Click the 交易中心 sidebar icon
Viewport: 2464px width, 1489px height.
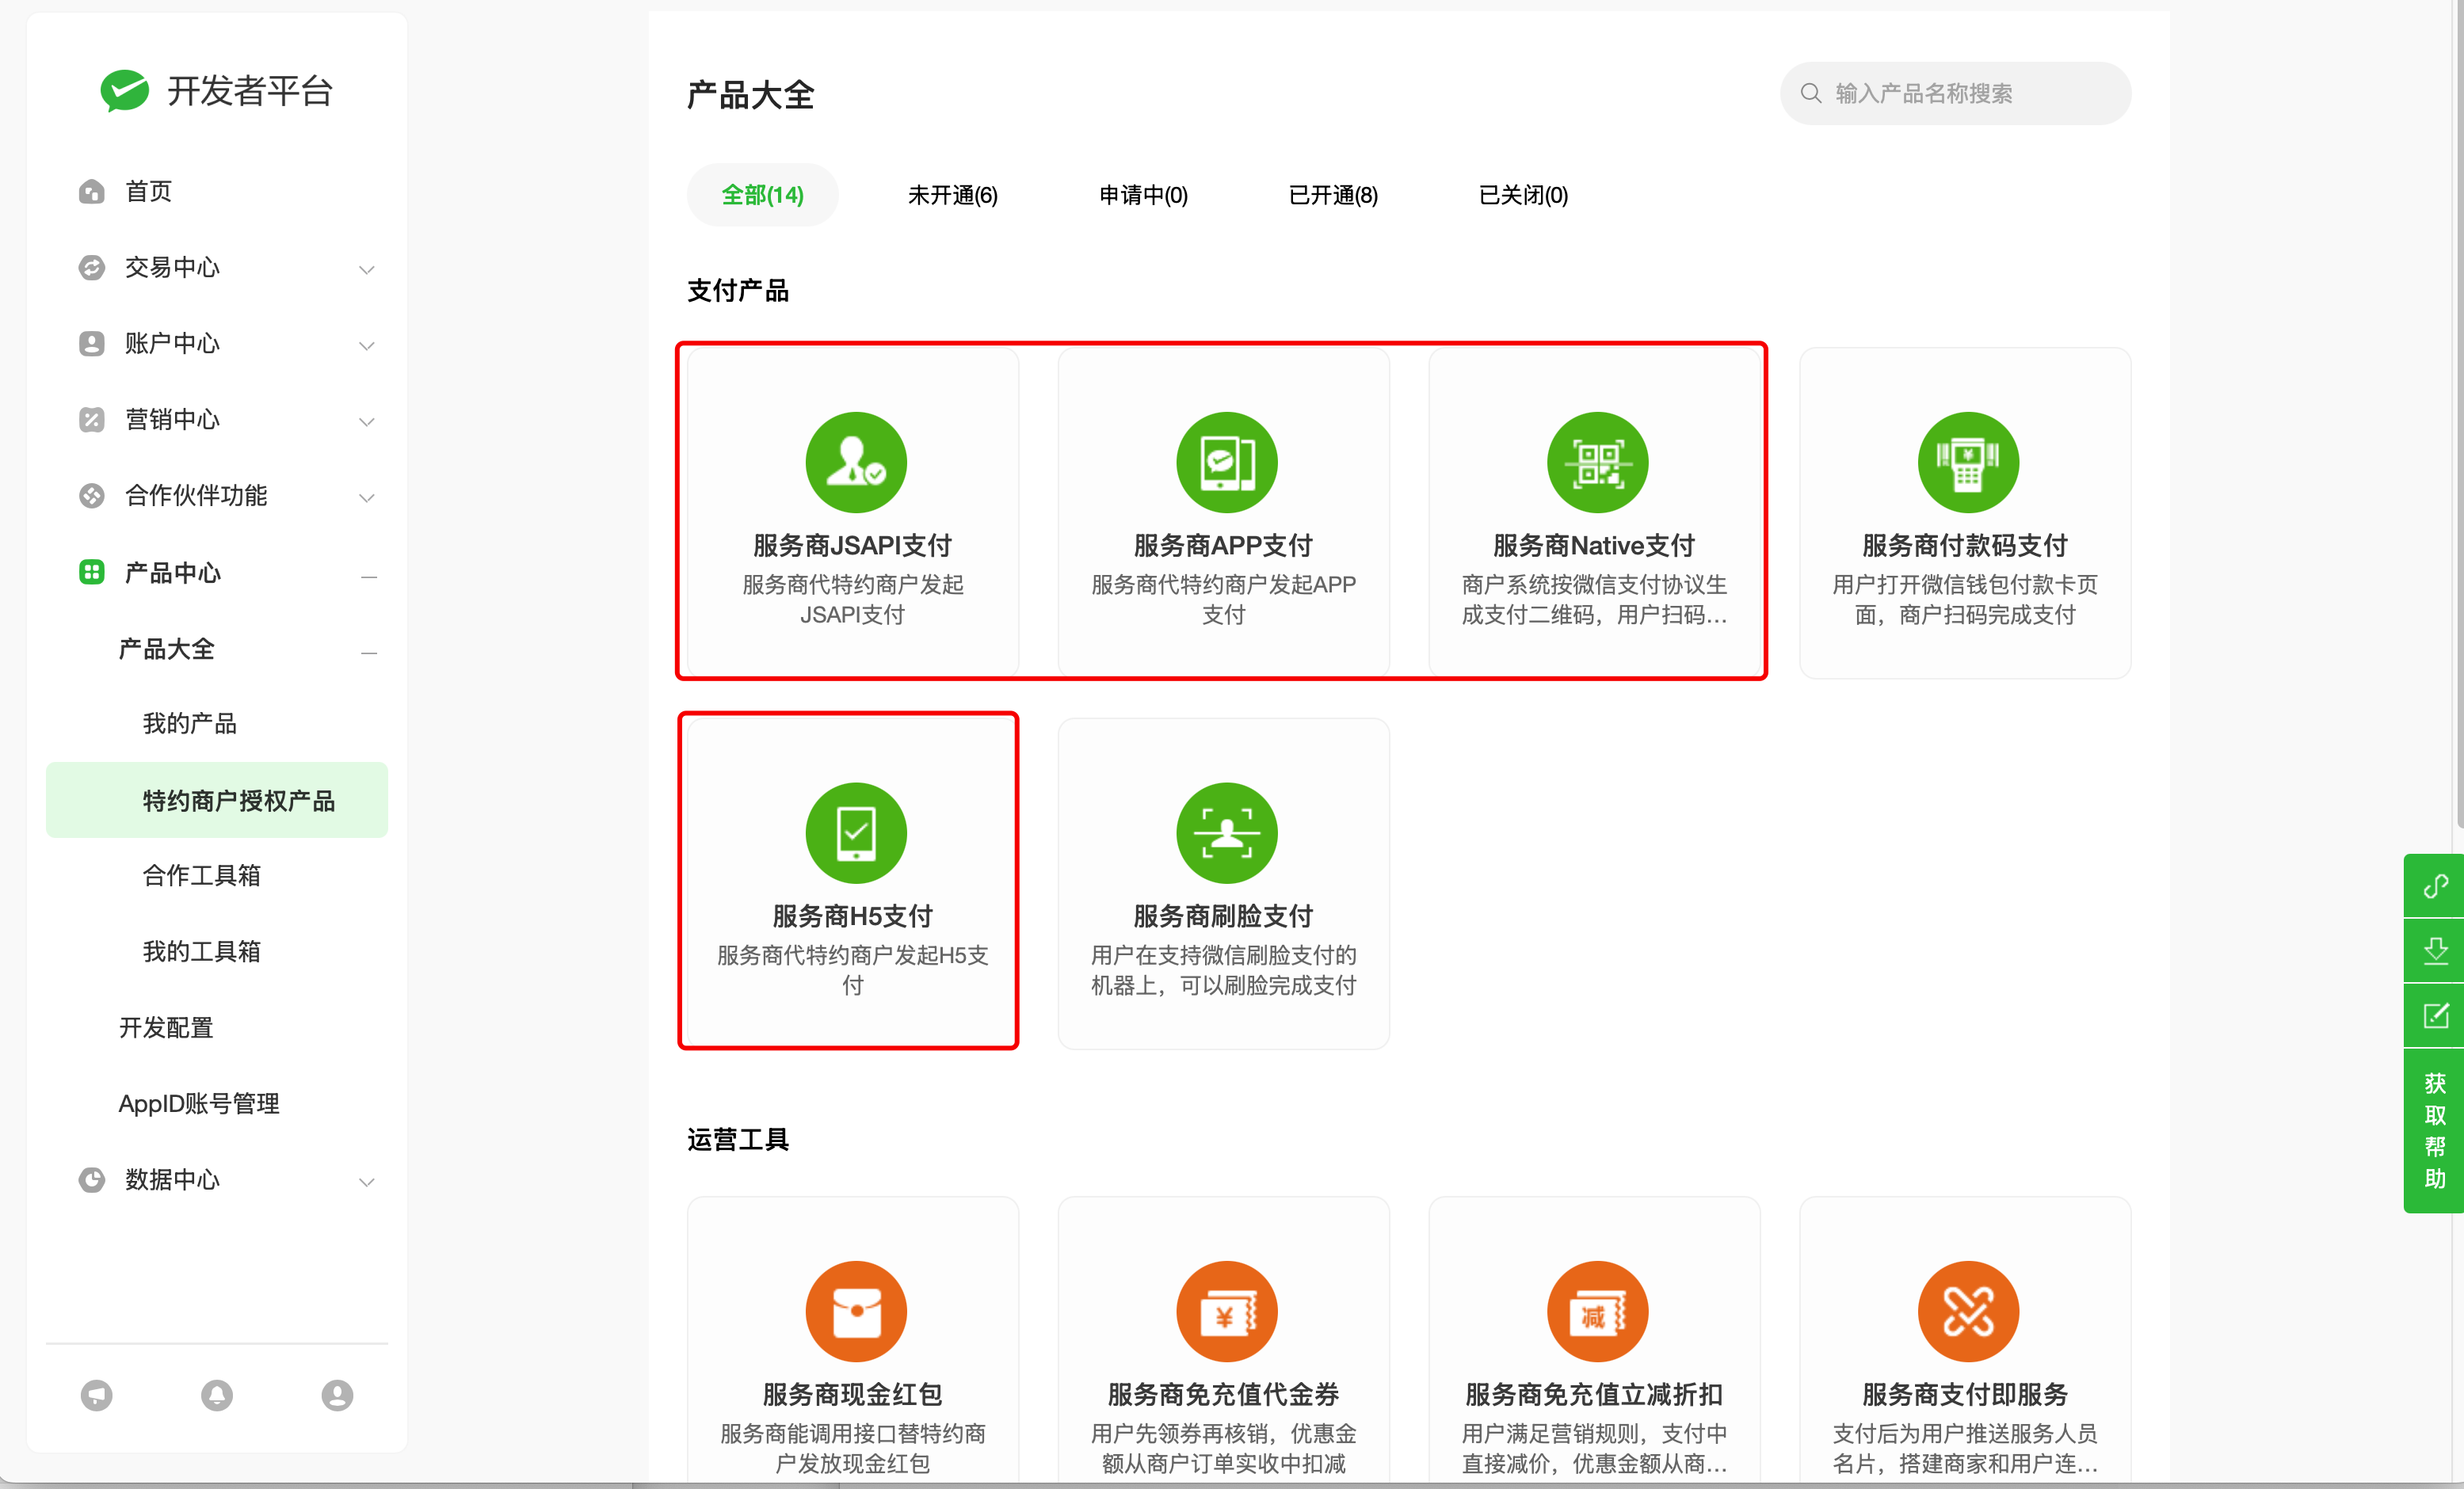92,267
